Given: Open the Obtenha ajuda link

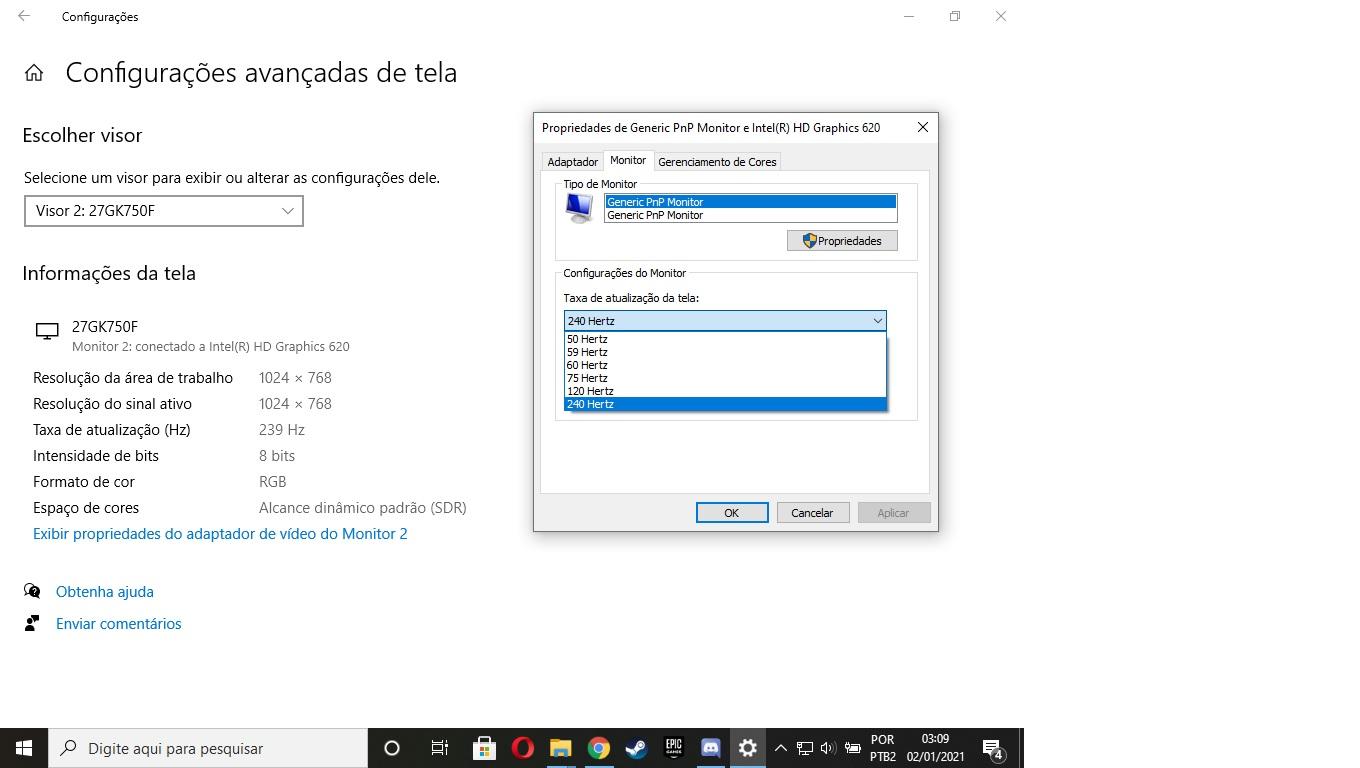Looking at the screenshot, I should tap(105, 592).
